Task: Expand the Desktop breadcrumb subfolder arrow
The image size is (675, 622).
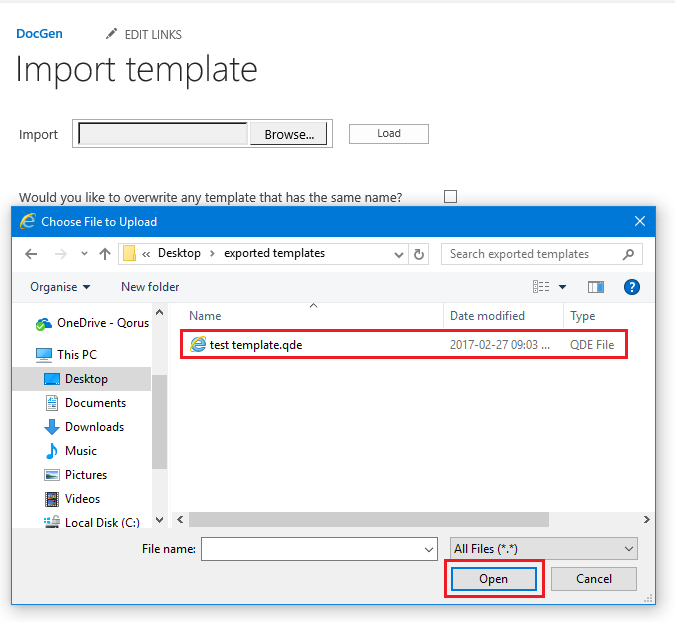Action: [x=212, y=254]
